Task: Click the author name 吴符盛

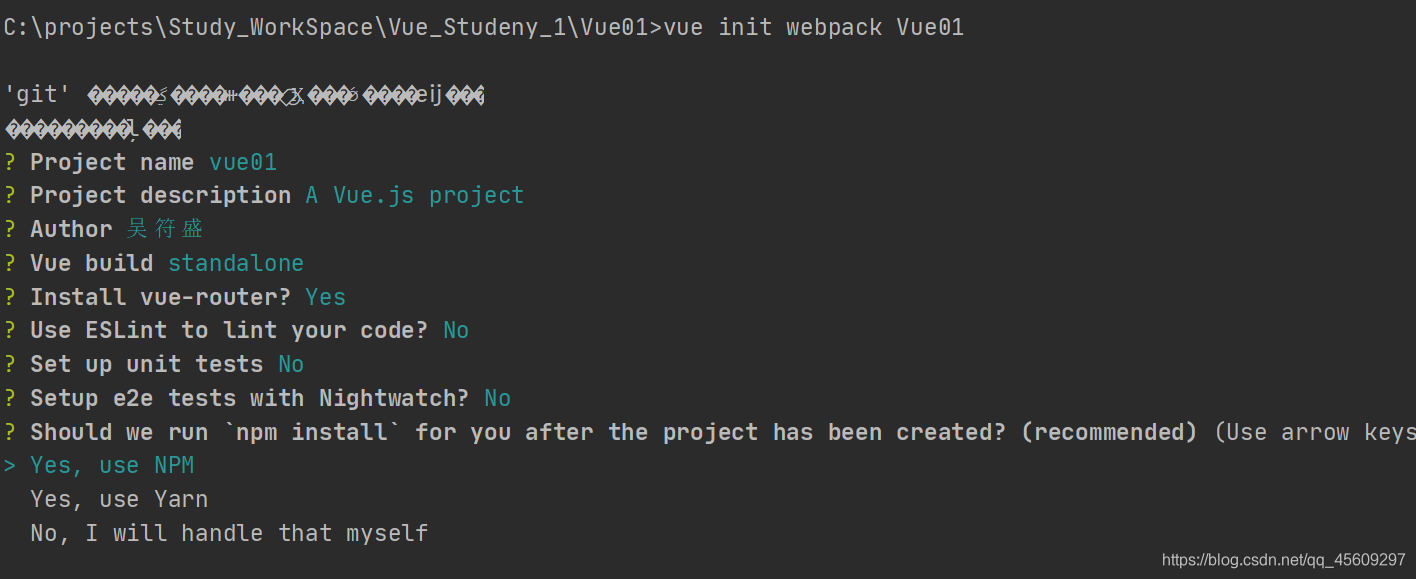Action: click(165, 229)
